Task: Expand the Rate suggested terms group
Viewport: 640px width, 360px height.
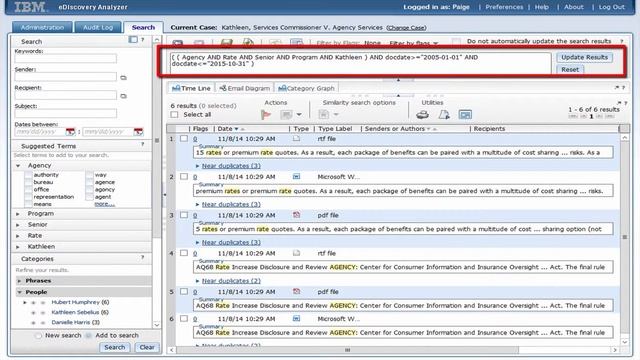Action: click(18, 236)
